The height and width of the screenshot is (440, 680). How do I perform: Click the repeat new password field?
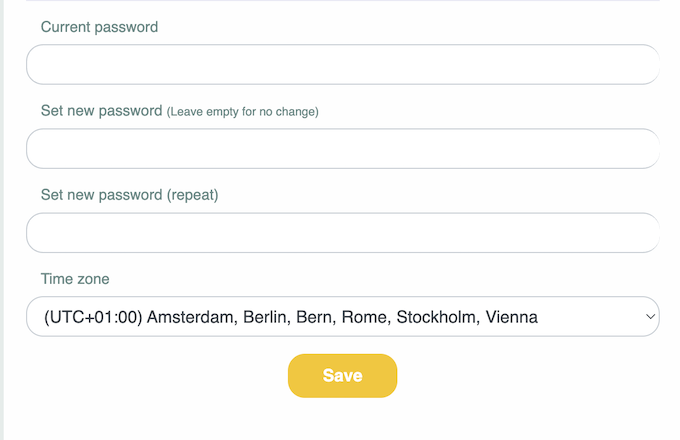point(342,233)
